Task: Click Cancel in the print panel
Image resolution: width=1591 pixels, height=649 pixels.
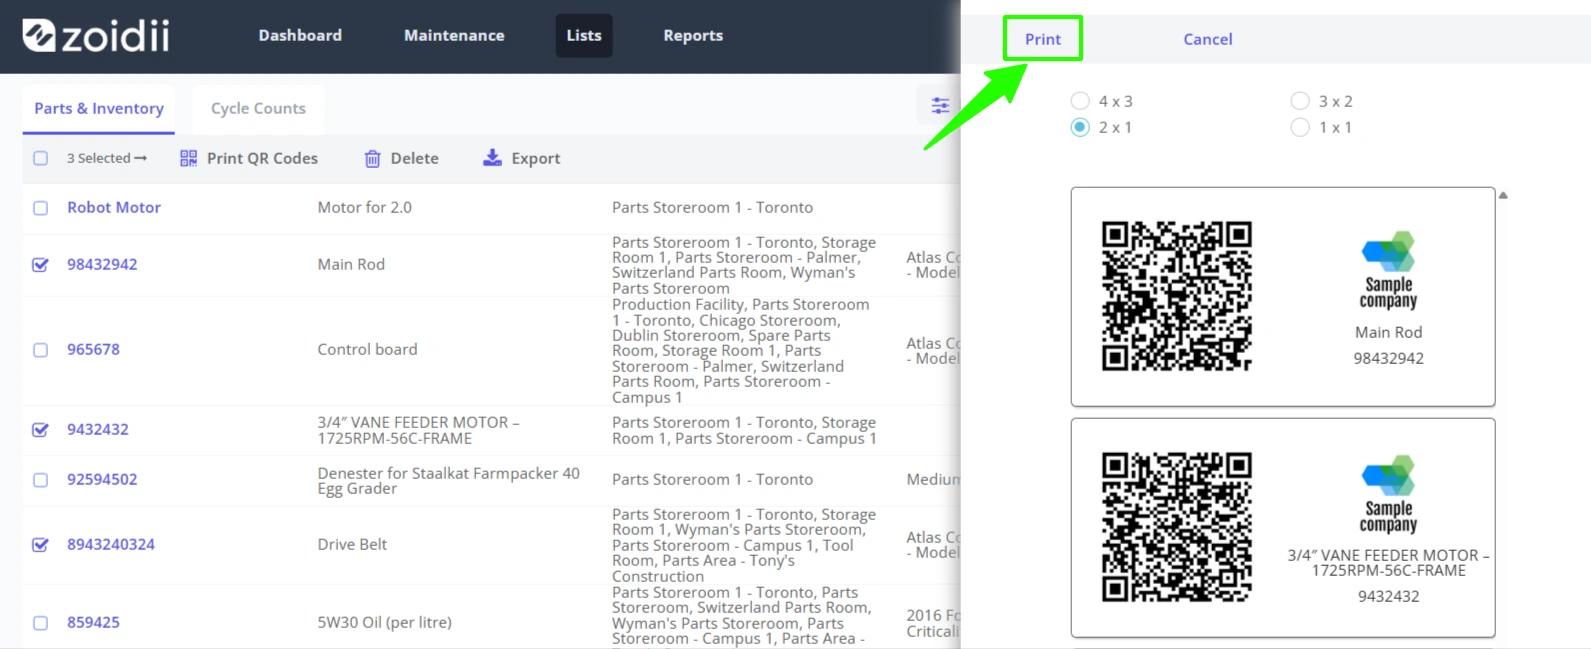Action: coord(1208,39)
